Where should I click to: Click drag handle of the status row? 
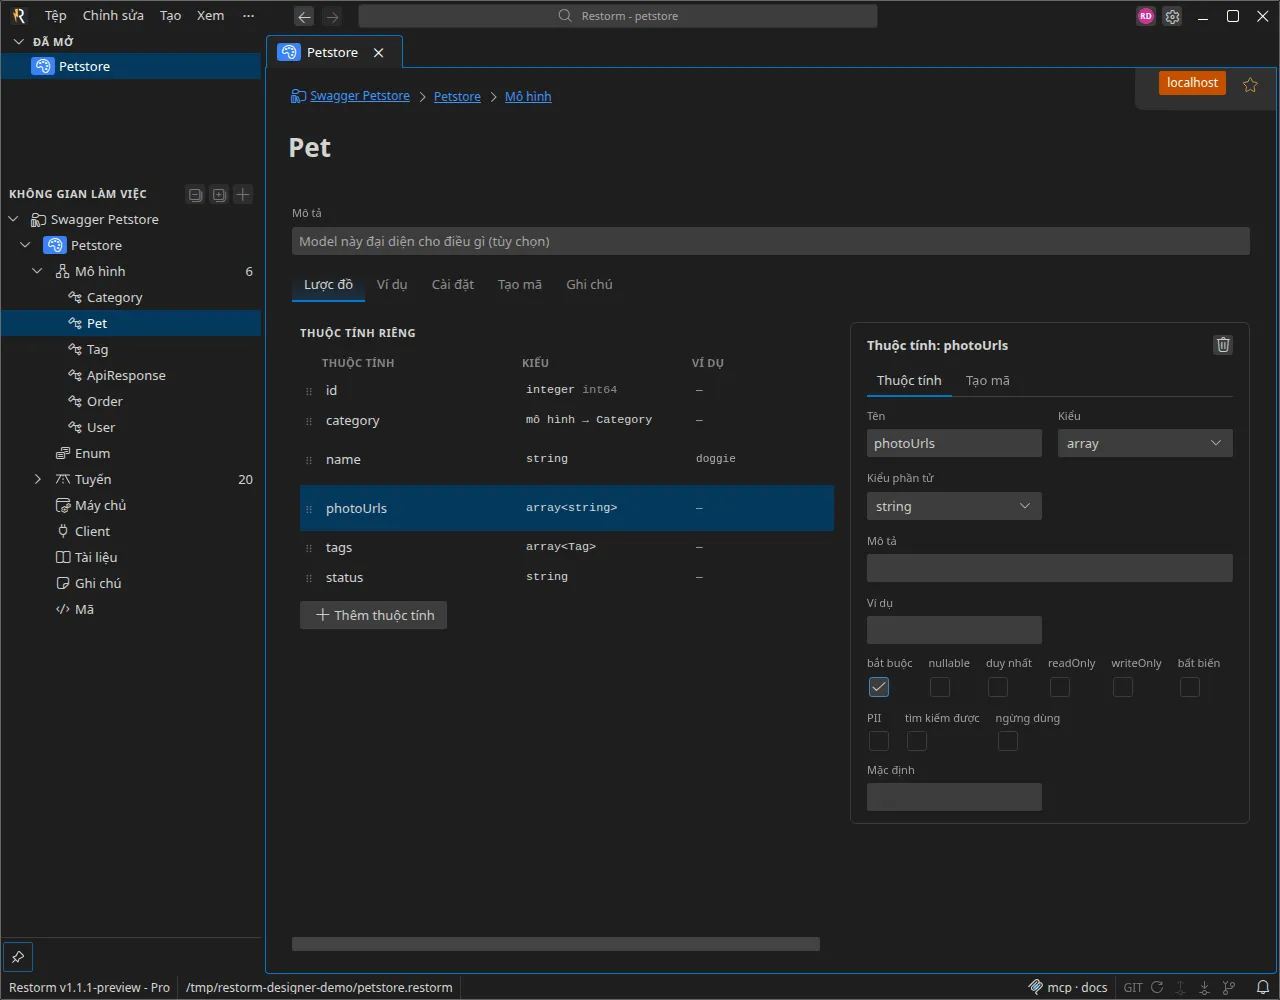click(x=309, y=578)
